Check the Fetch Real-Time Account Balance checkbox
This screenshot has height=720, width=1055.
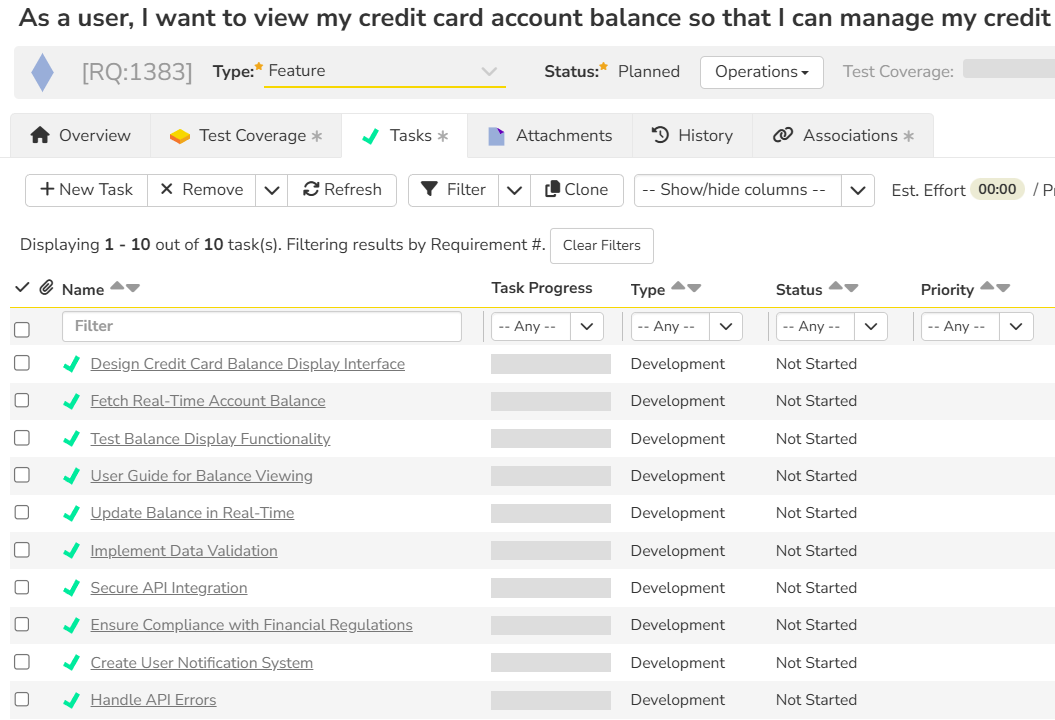[22, 401]
